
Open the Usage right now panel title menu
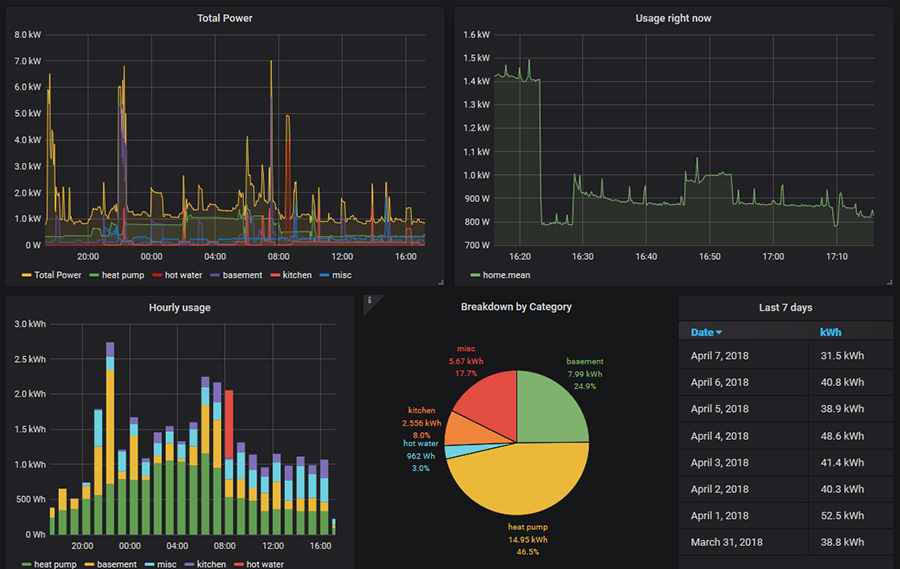673,18
